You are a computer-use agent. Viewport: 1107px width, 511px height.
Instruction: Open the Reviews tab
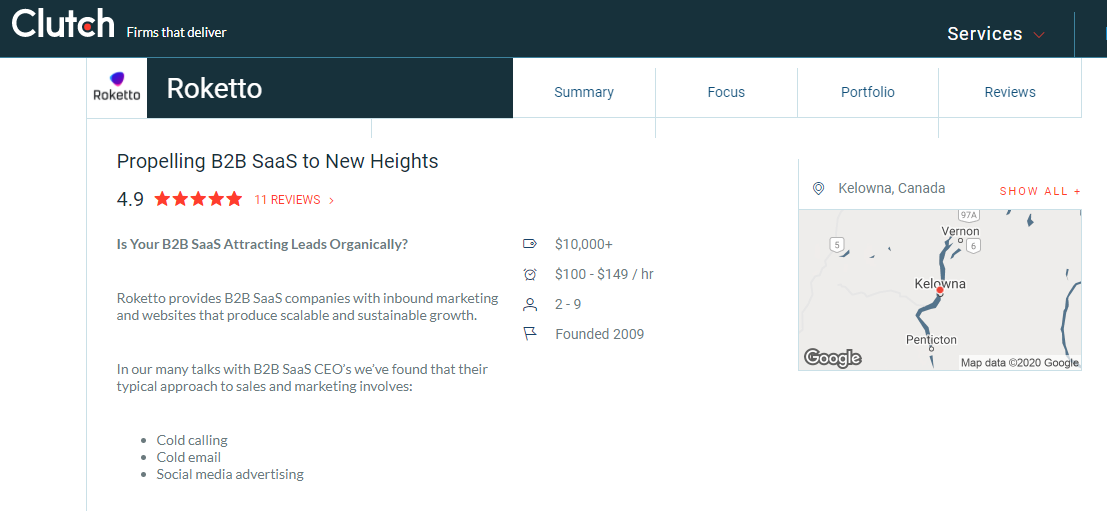[1010, 92]
